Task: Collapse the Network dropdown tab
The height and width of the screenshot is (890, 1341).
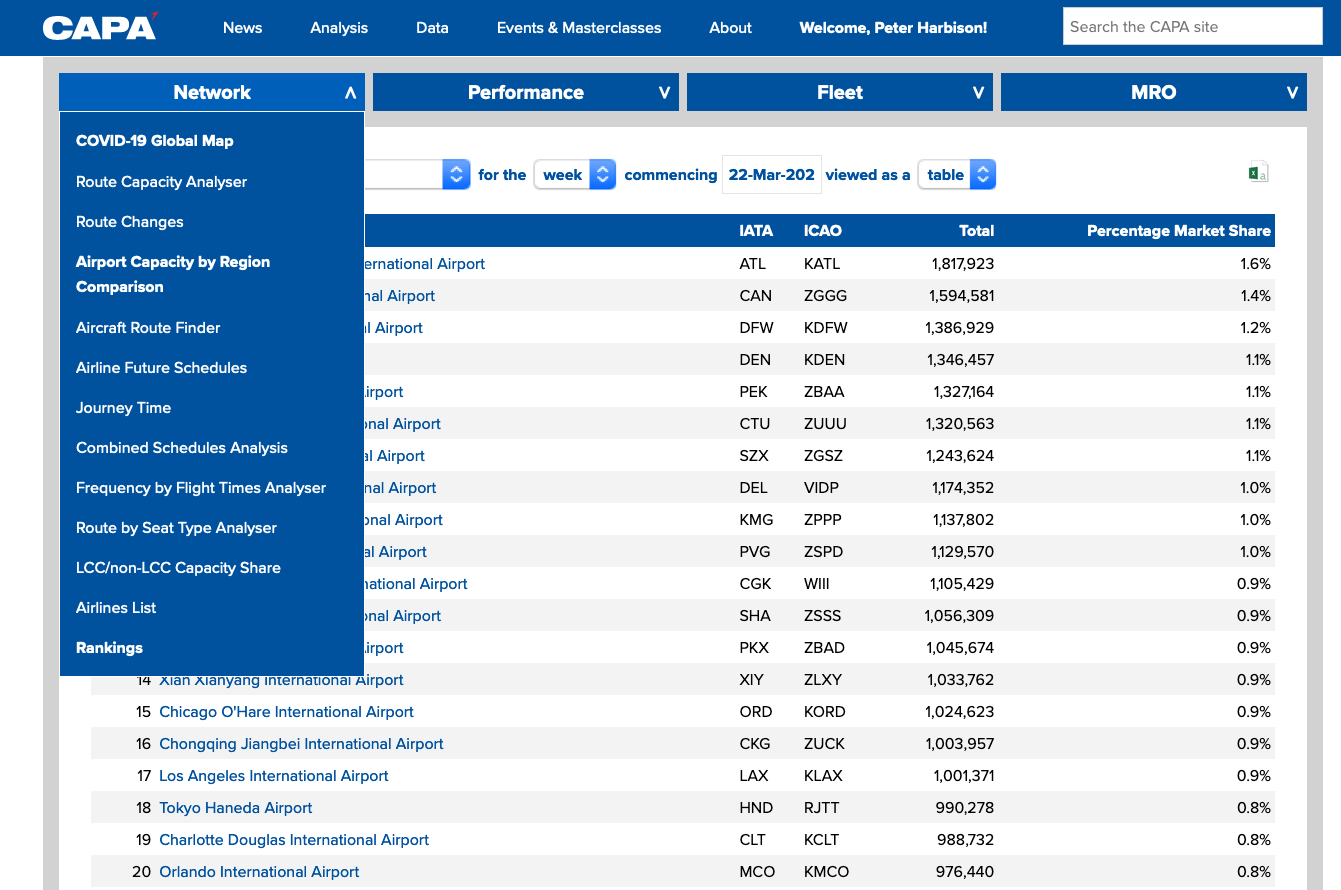Action: coord(212,92)
